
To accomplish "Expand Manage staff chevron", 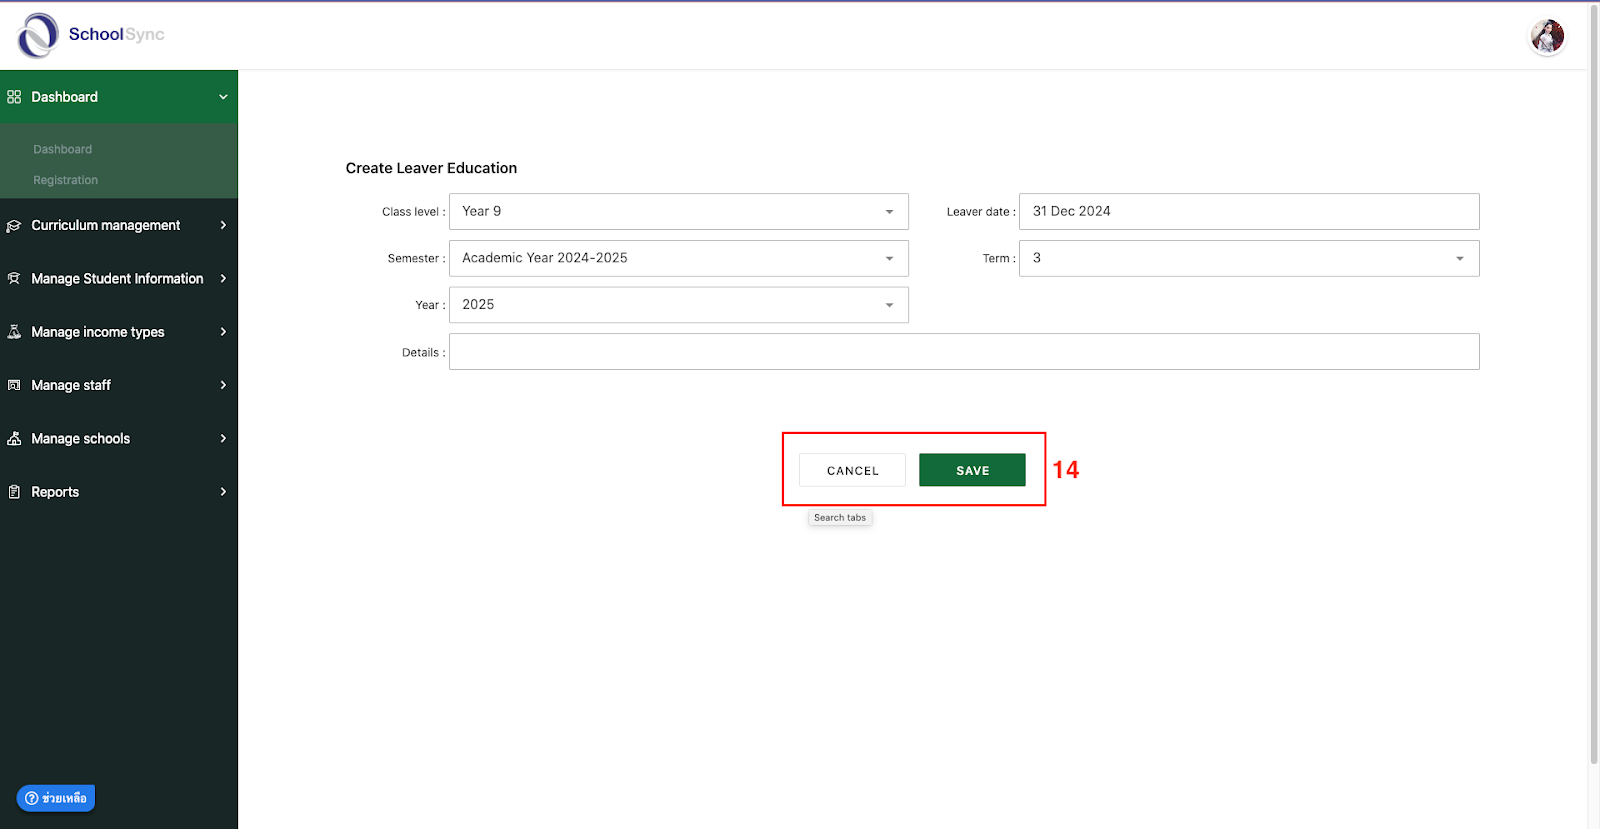I will coord(223,385).
